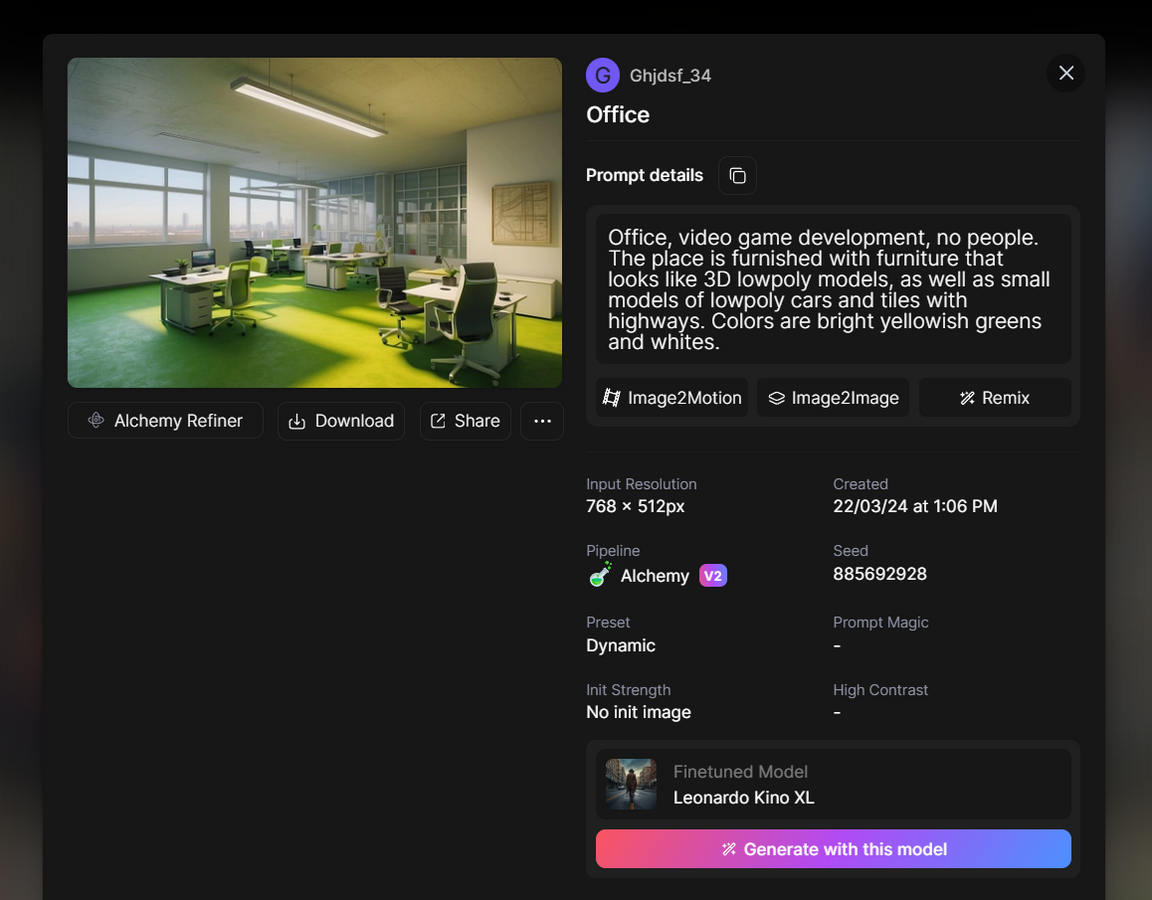Open the more options ellipsis menu
The height and width of the screenshot is (900, 1152).
coord(542,421)
